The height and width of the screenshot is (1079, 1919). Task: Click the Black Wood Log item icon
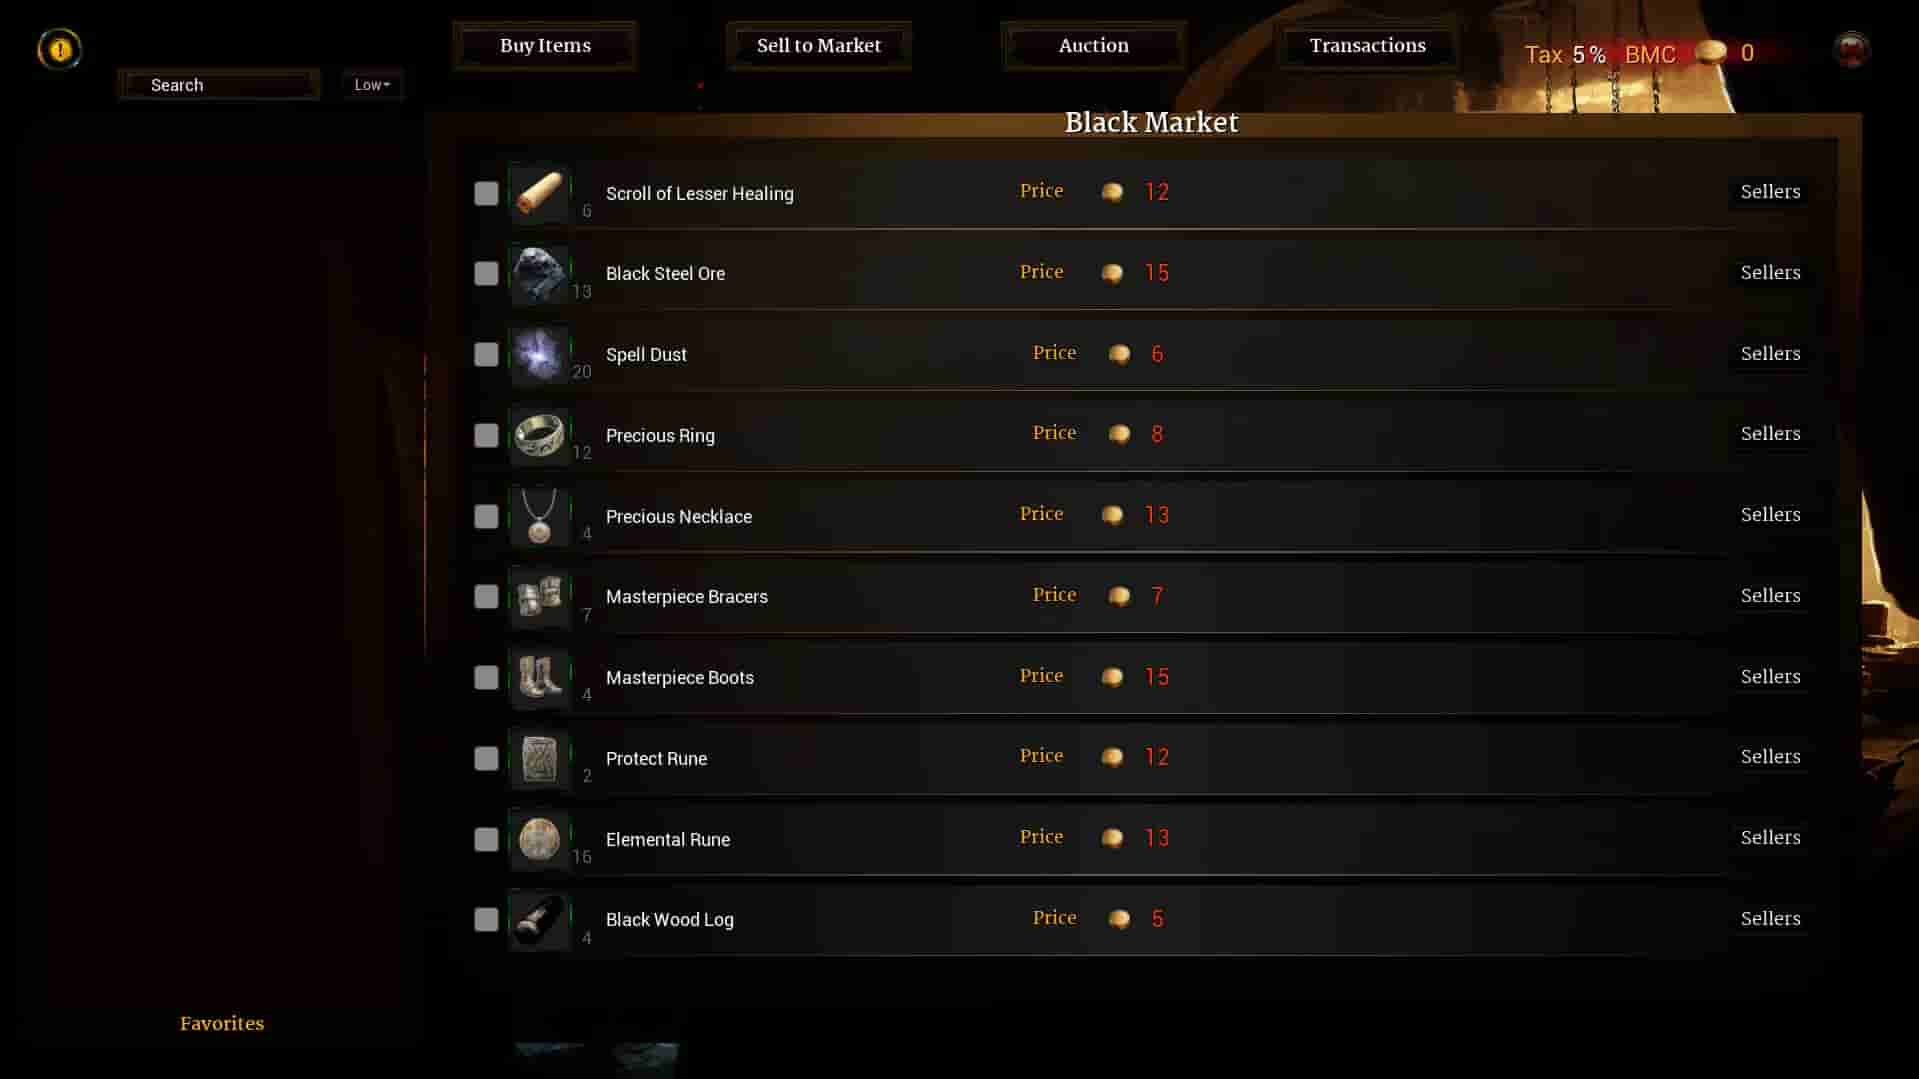[x=539, y=920]
